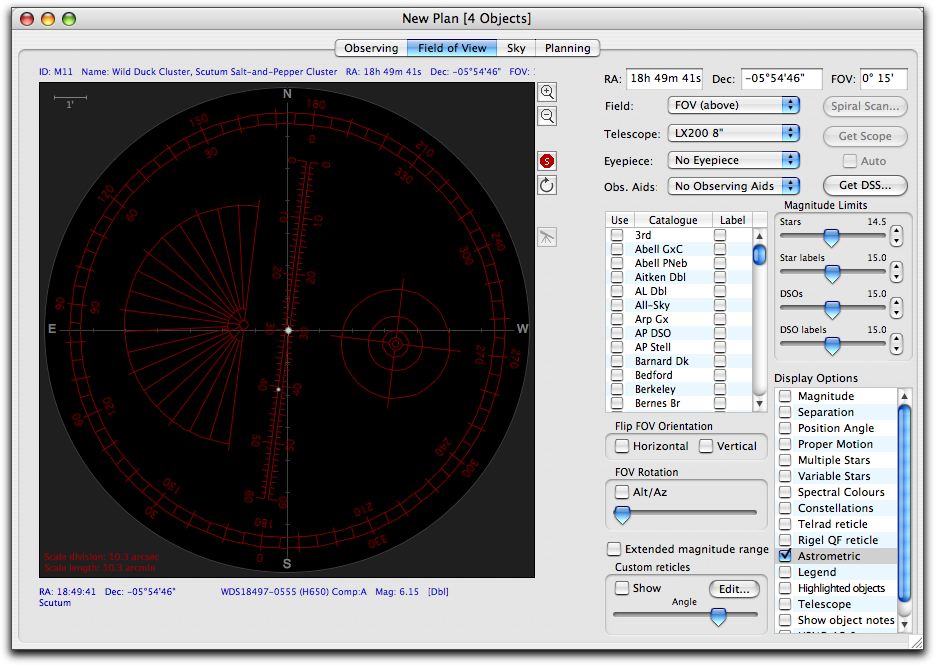
Task: Enable the Extended magnitude range checkbox
Action: tap(614, 549)
